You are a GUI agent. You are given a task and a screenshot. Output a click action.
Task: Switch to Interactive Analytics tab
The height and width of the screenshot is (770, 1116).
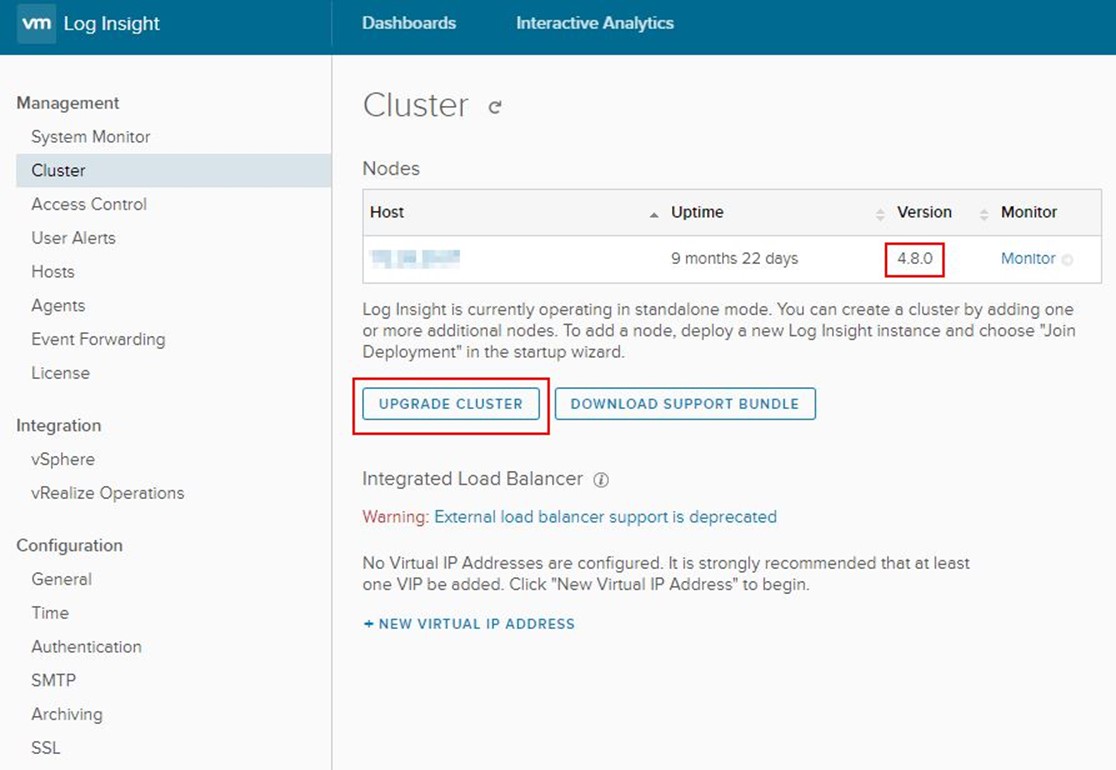(595, 23)
